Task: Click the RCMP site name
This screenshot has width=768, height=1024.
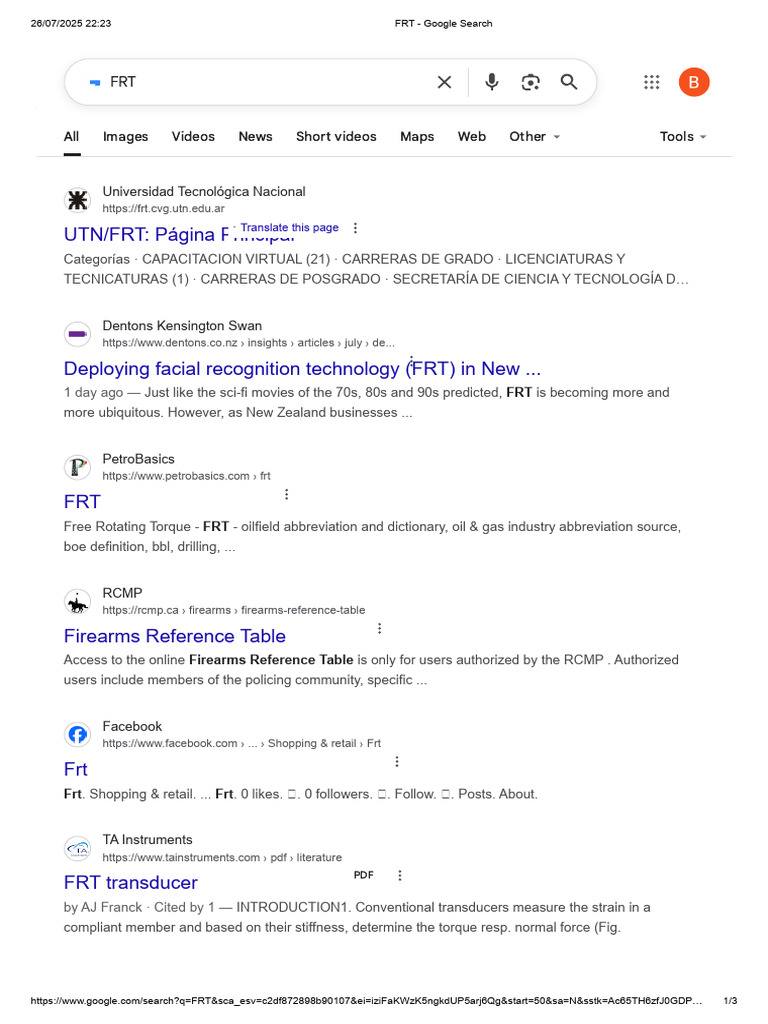Action: coord(122,593)
